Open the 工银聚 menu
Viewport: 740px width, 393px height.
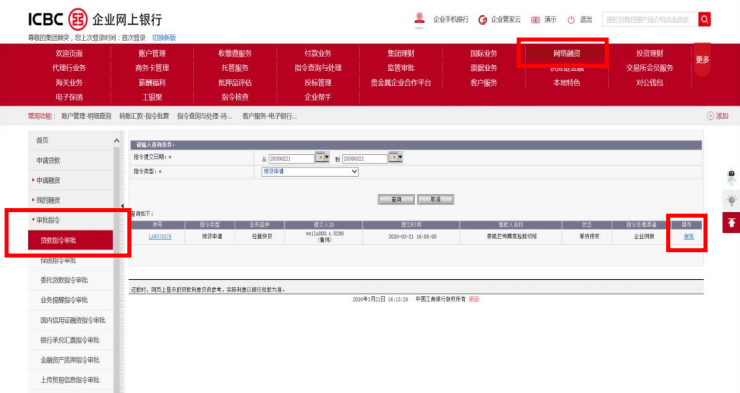coord(152,97)
